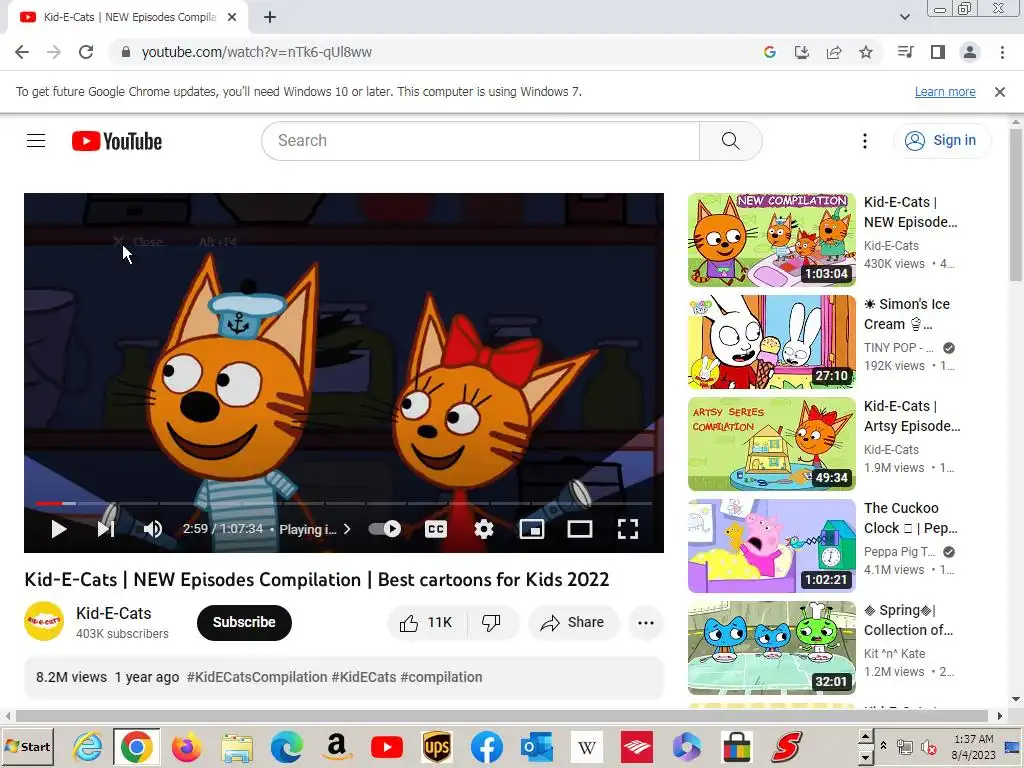Open Kit ^n^ Kate Spring thumbnail
The width and height of the screenshot is (1024, 768).
pos(771,647)
